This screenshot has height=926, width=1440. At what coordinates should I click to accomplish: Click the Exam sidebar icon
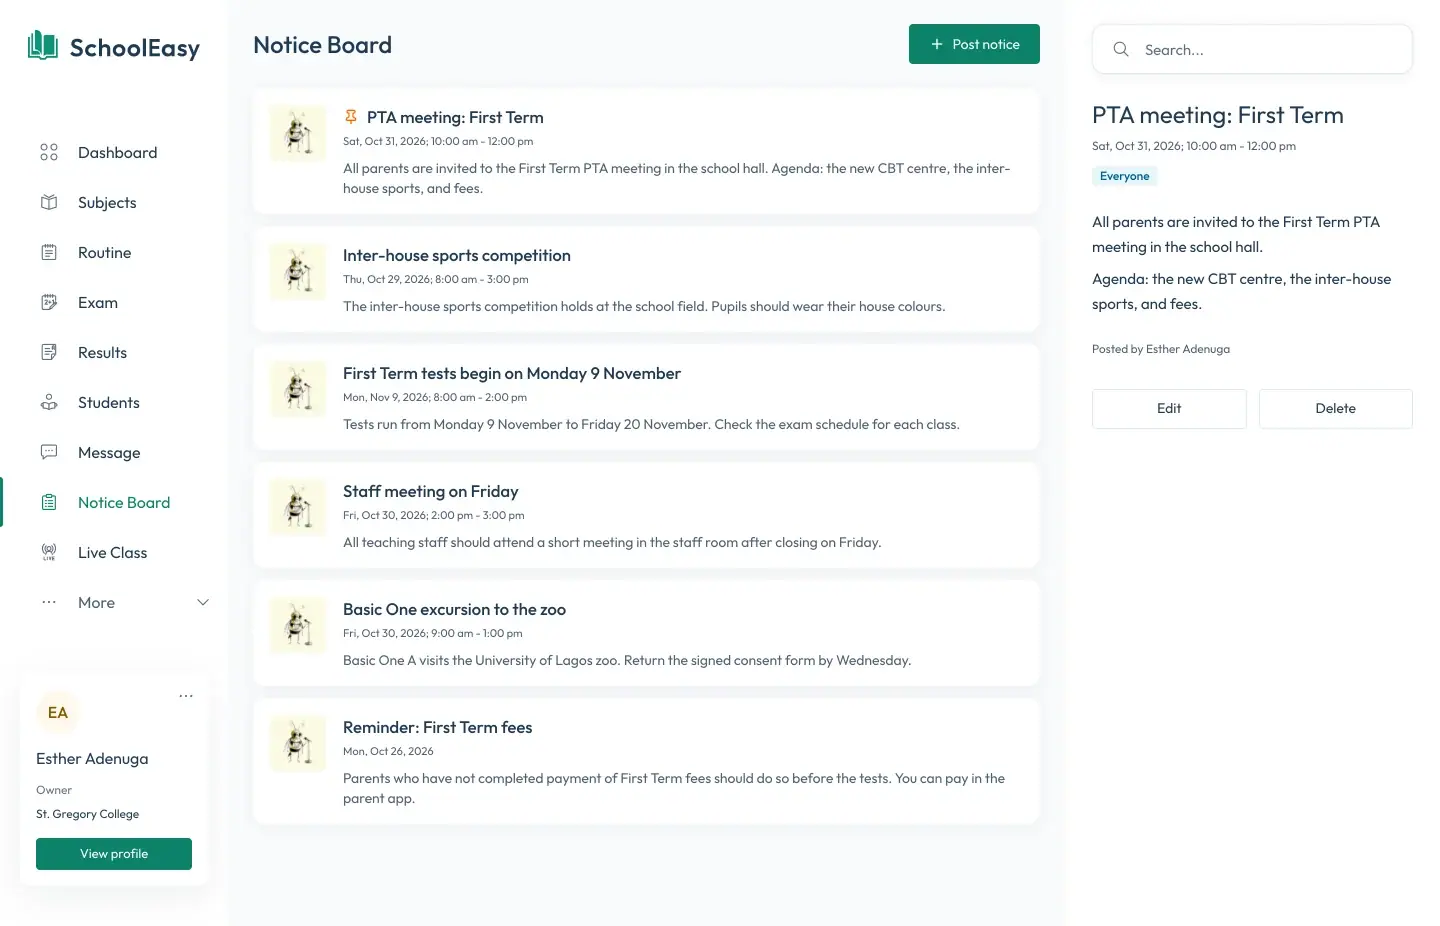[x=49, y=302]
